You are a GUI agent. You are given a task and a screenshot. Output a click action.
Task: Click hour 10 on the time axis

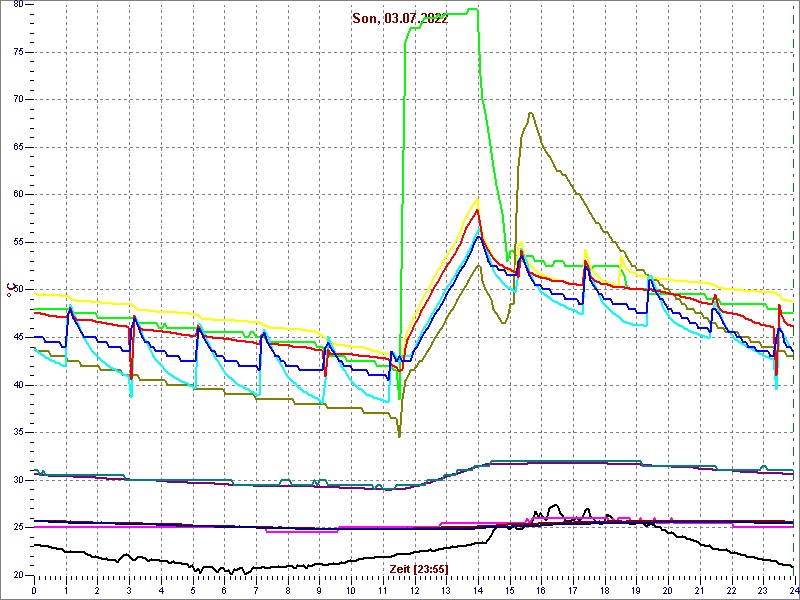[351, 591]
